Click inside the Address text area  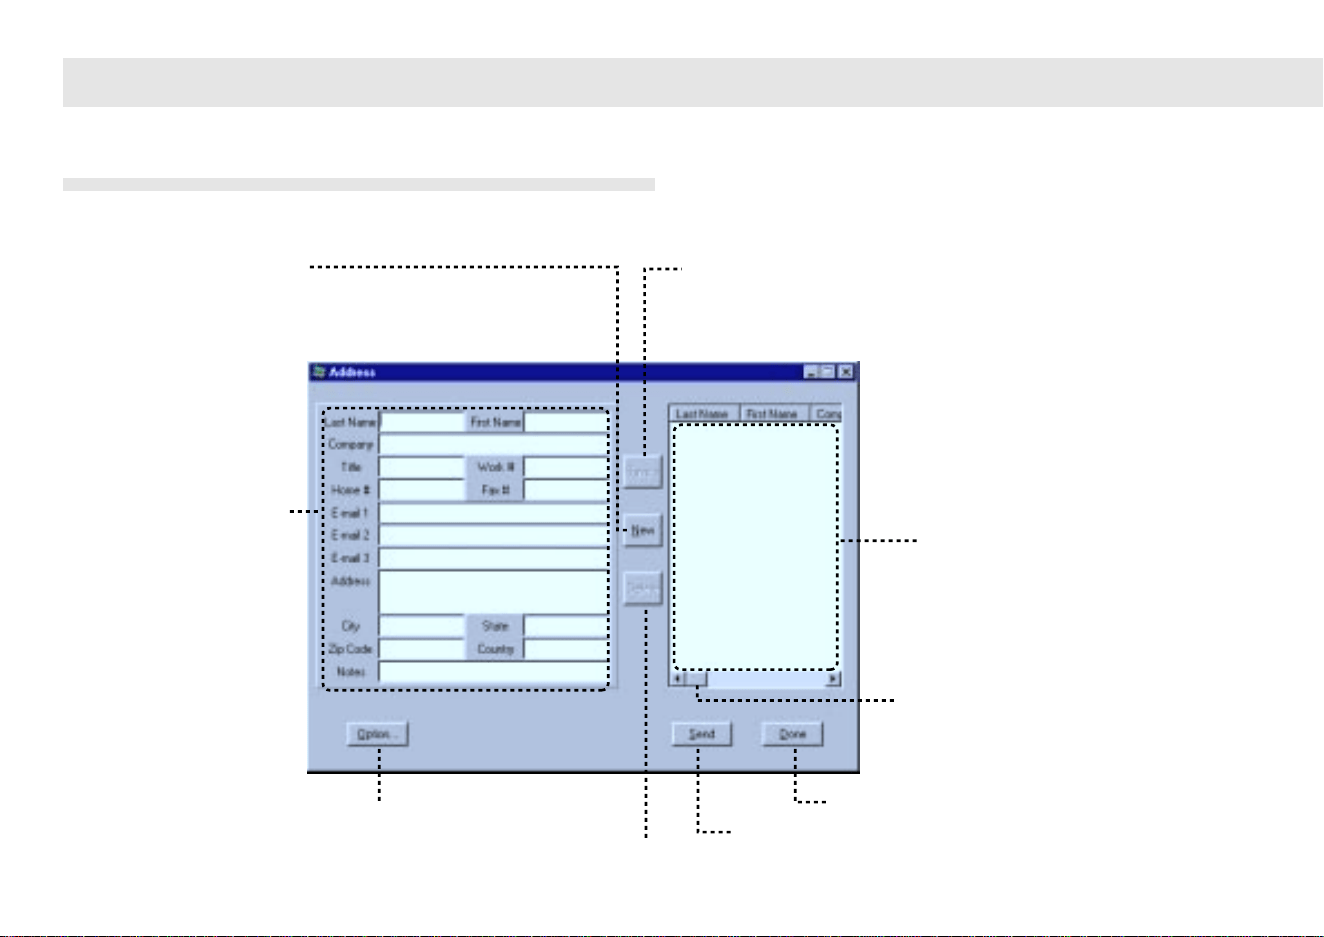click(493, 592)
